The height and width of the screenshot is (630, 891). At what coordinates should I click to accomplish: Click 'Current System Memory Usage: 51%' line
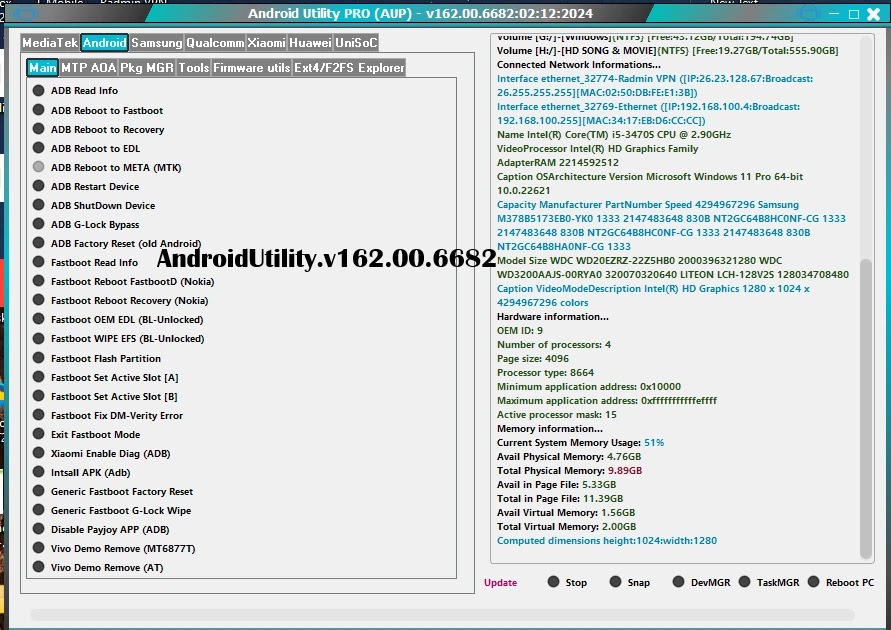(x=580, y=443)
